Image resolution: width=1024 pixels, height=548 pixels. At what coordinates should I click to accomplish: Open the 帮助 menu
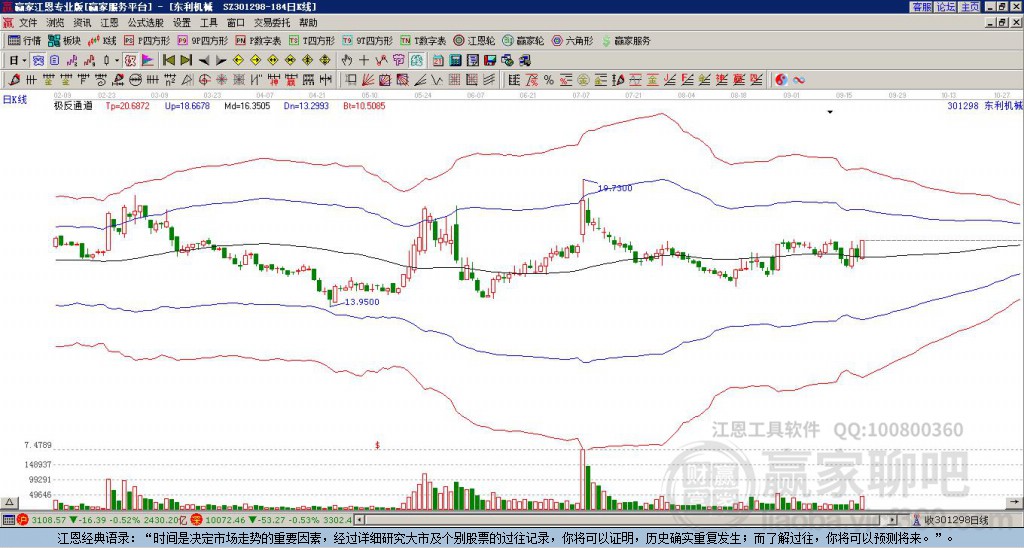coord(308,23)
